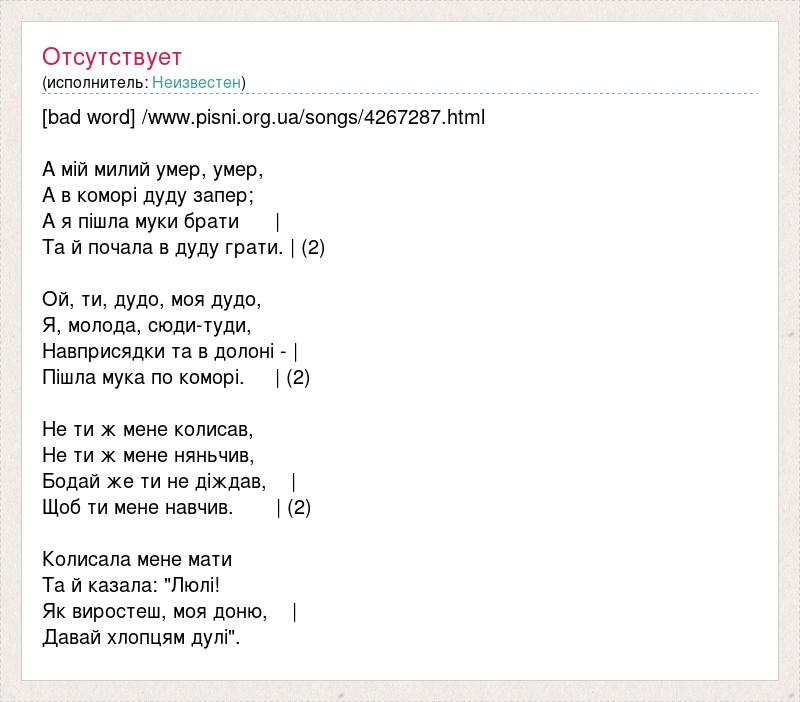Open the performer link "Неизвестен"
This screenshot has width=800, height=702.
196,82
